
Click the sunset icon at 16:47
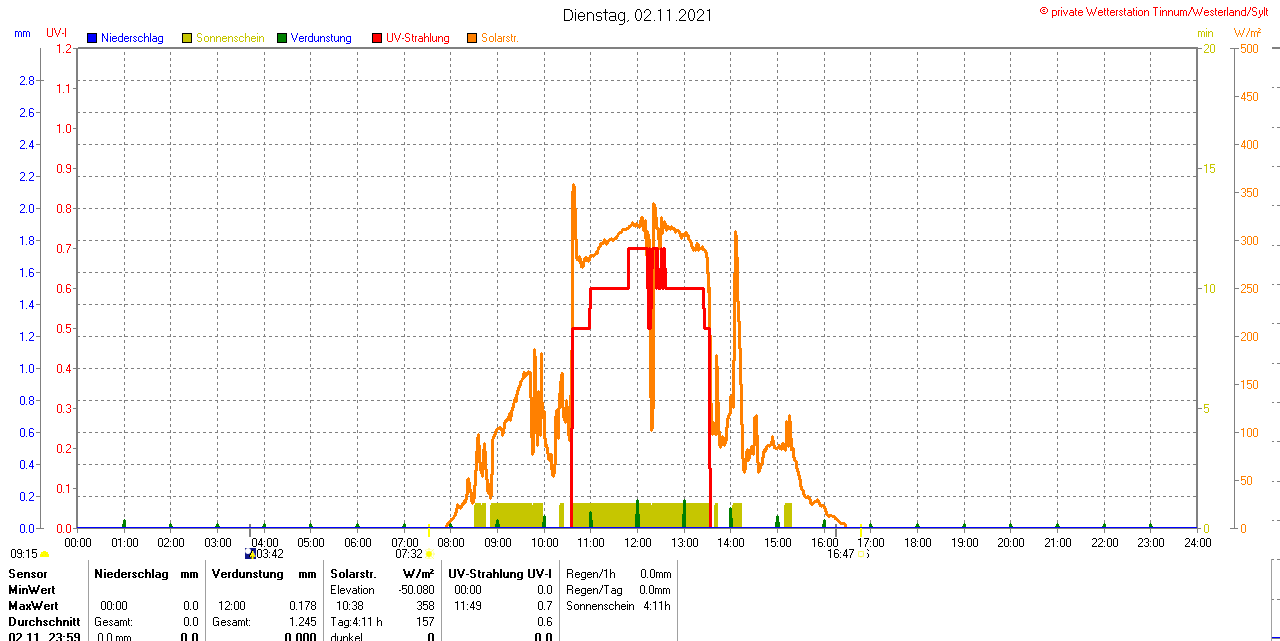[862, 553]
